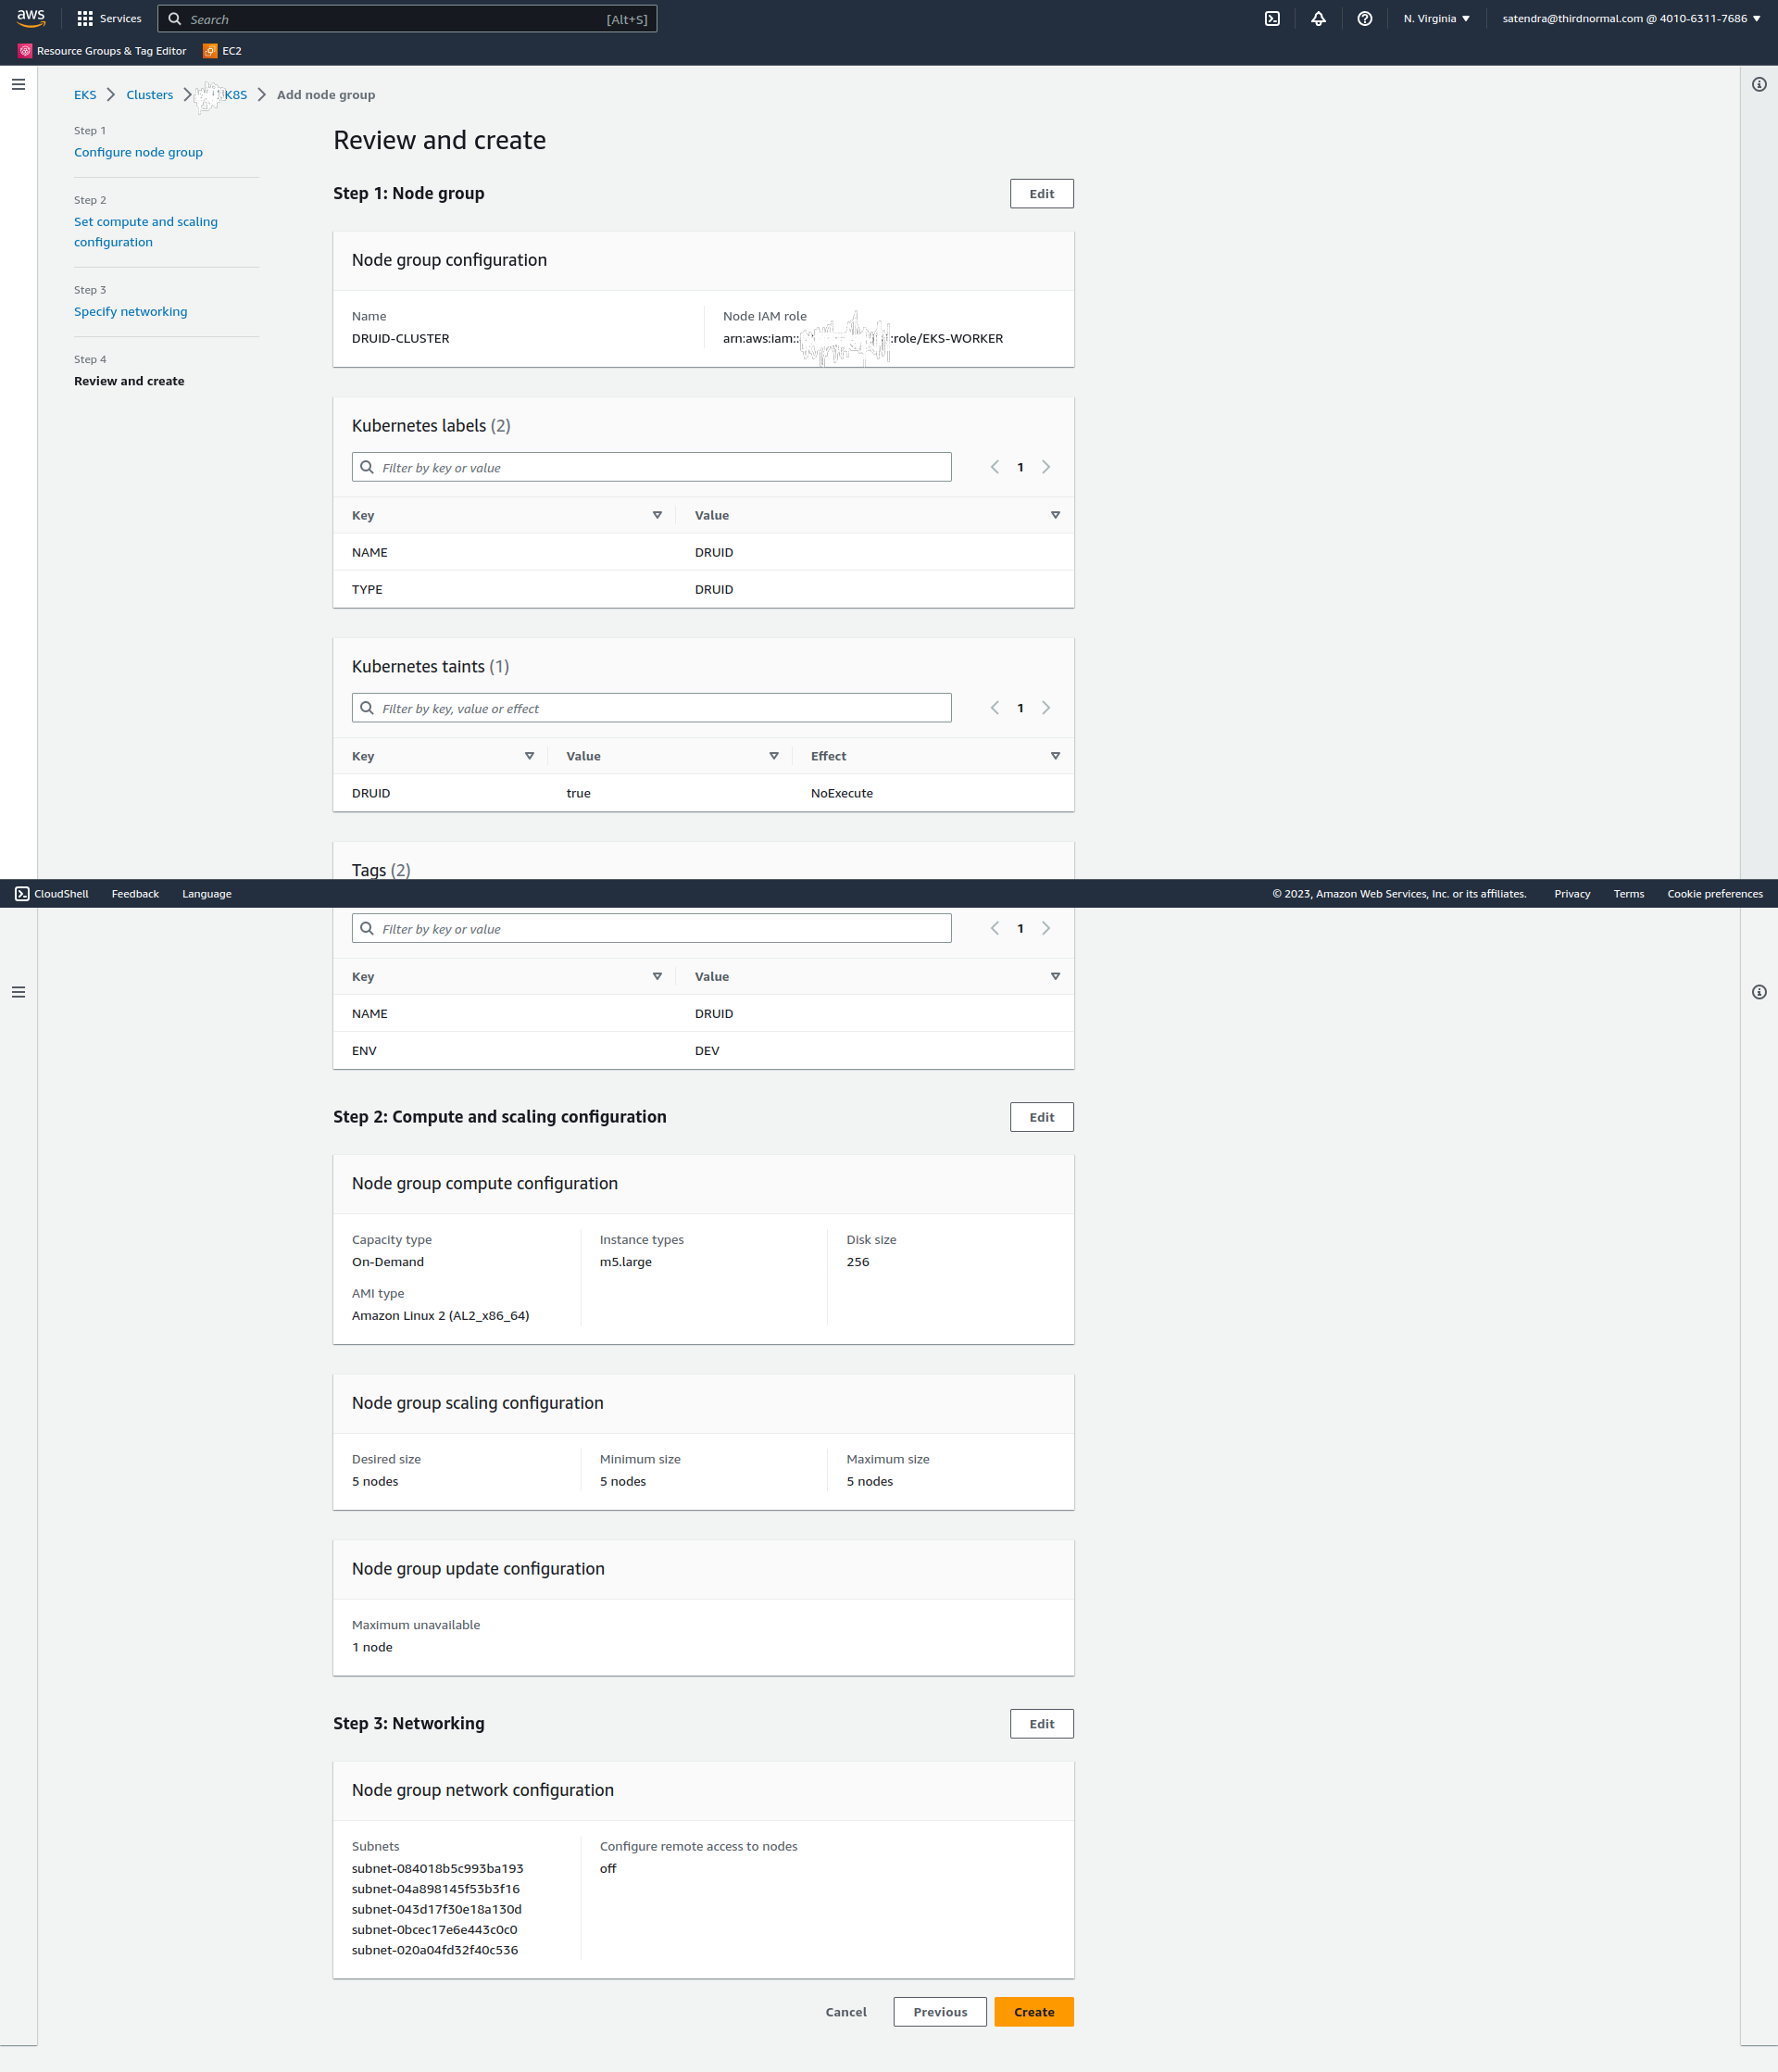
Task: Open the AWS CloudShell icon in top bar
Action: 1272,19
